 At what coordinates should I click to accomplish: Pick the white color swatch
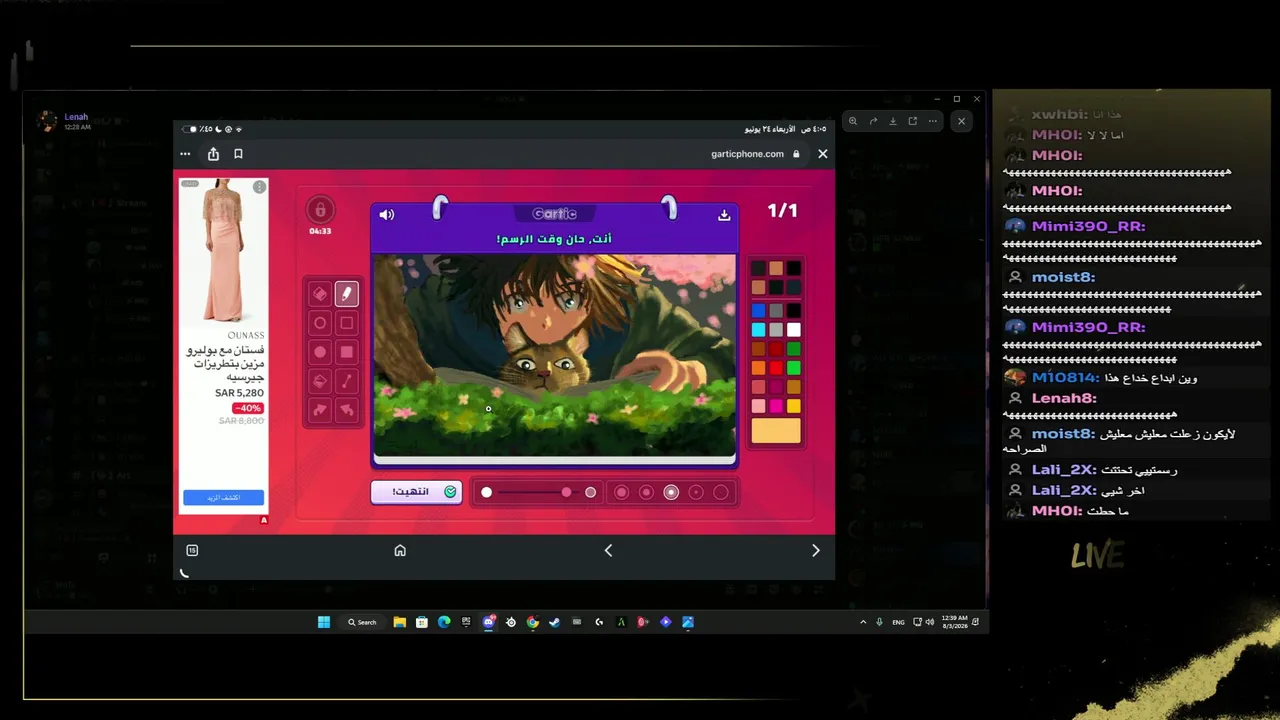coord(793,330)
